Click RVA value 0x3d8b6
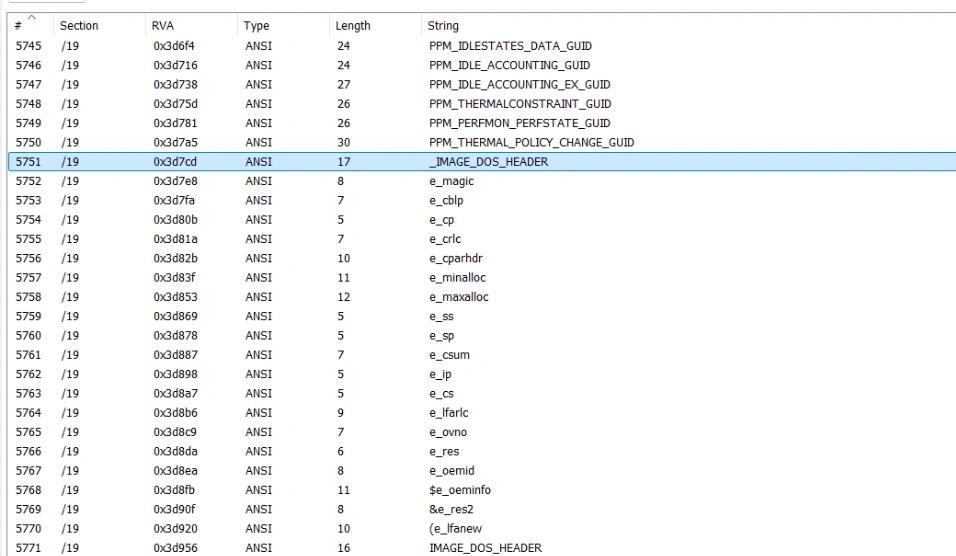956x556 pixels. click(175, 413)
